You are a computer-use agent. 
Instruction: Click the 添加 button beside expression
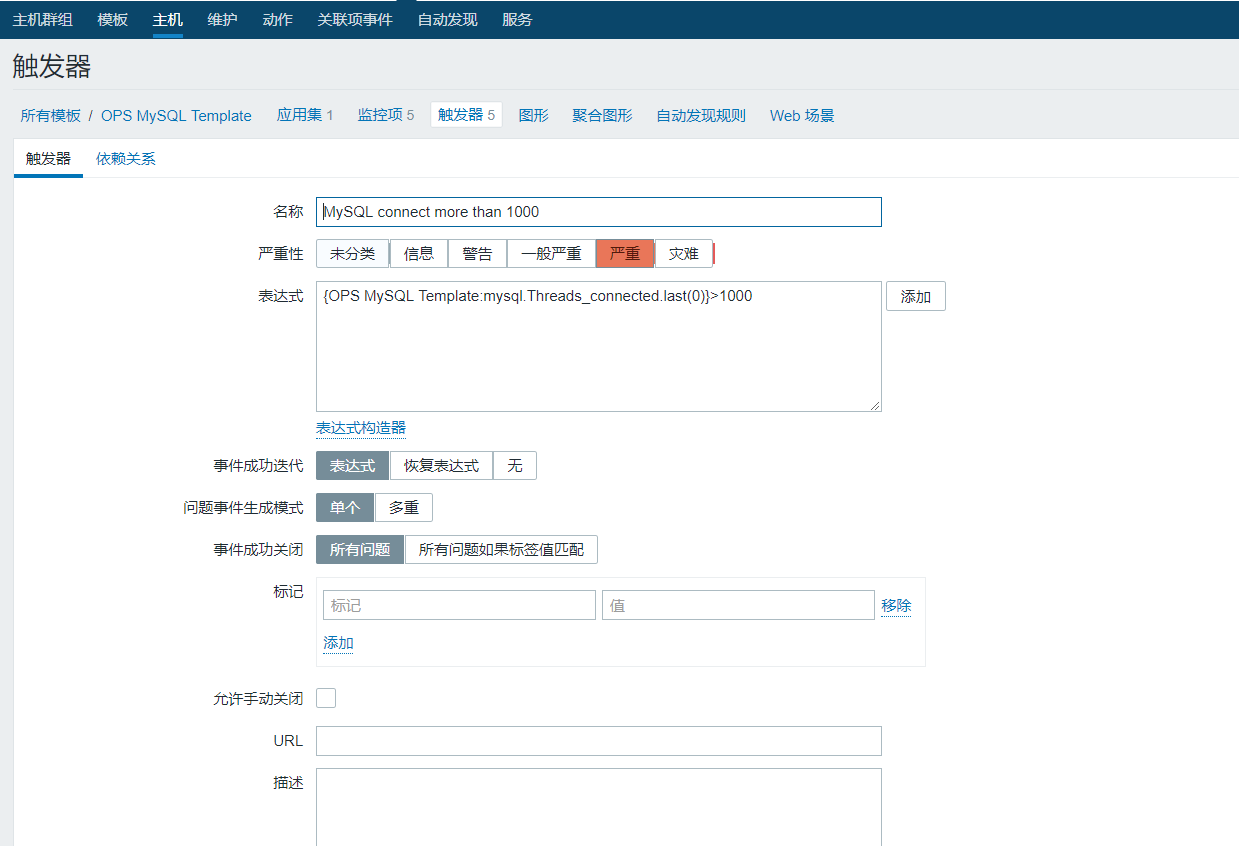[x=916, y=297]
